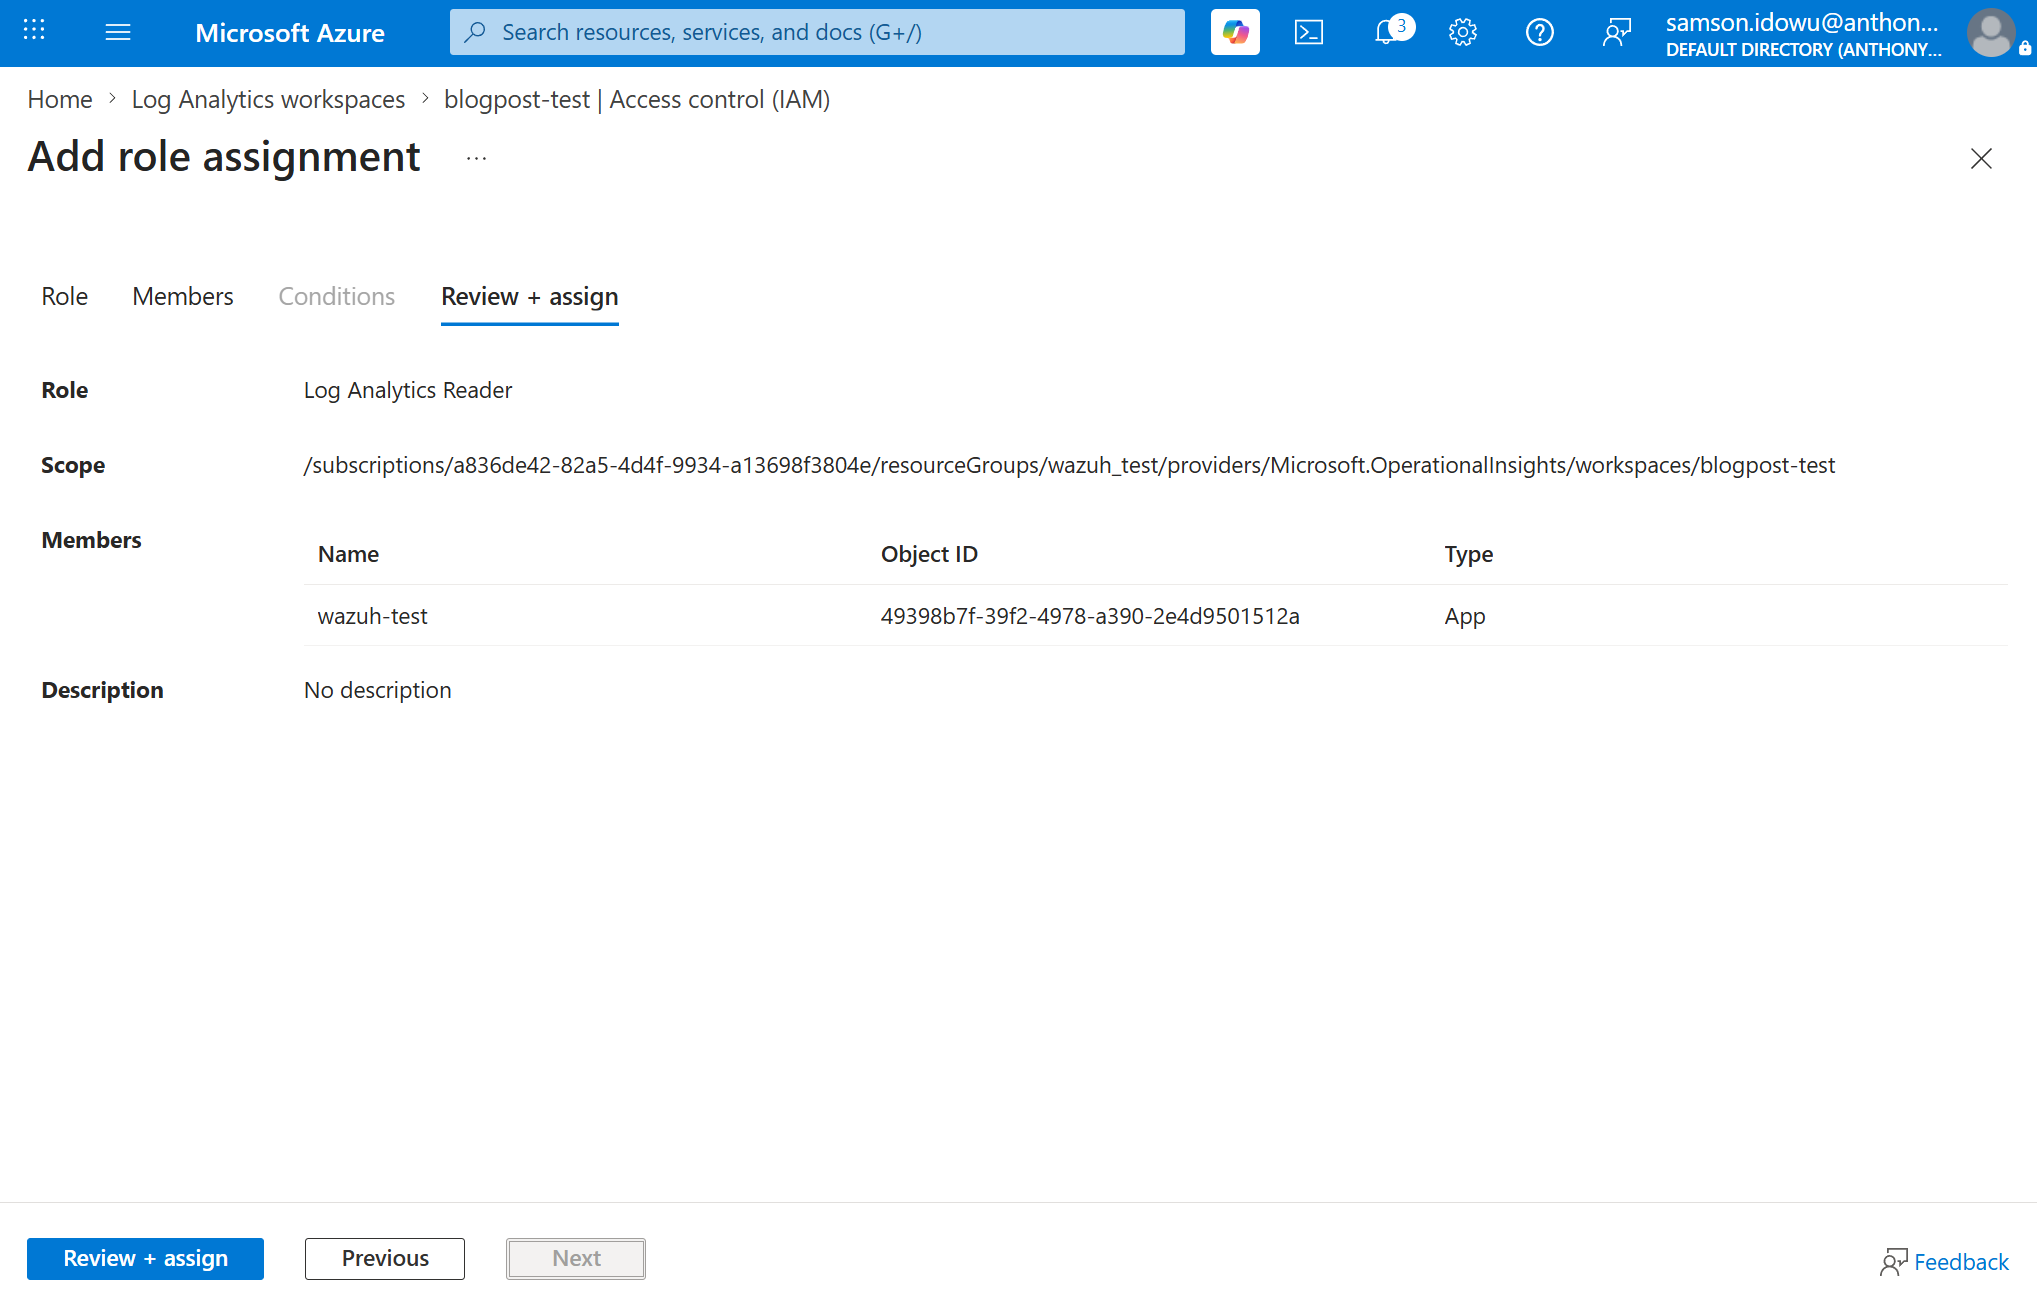The width and height of the screenshot is (2037, 1313).
Task: Click the greyed Next button
Action: tap(576, 1258)
